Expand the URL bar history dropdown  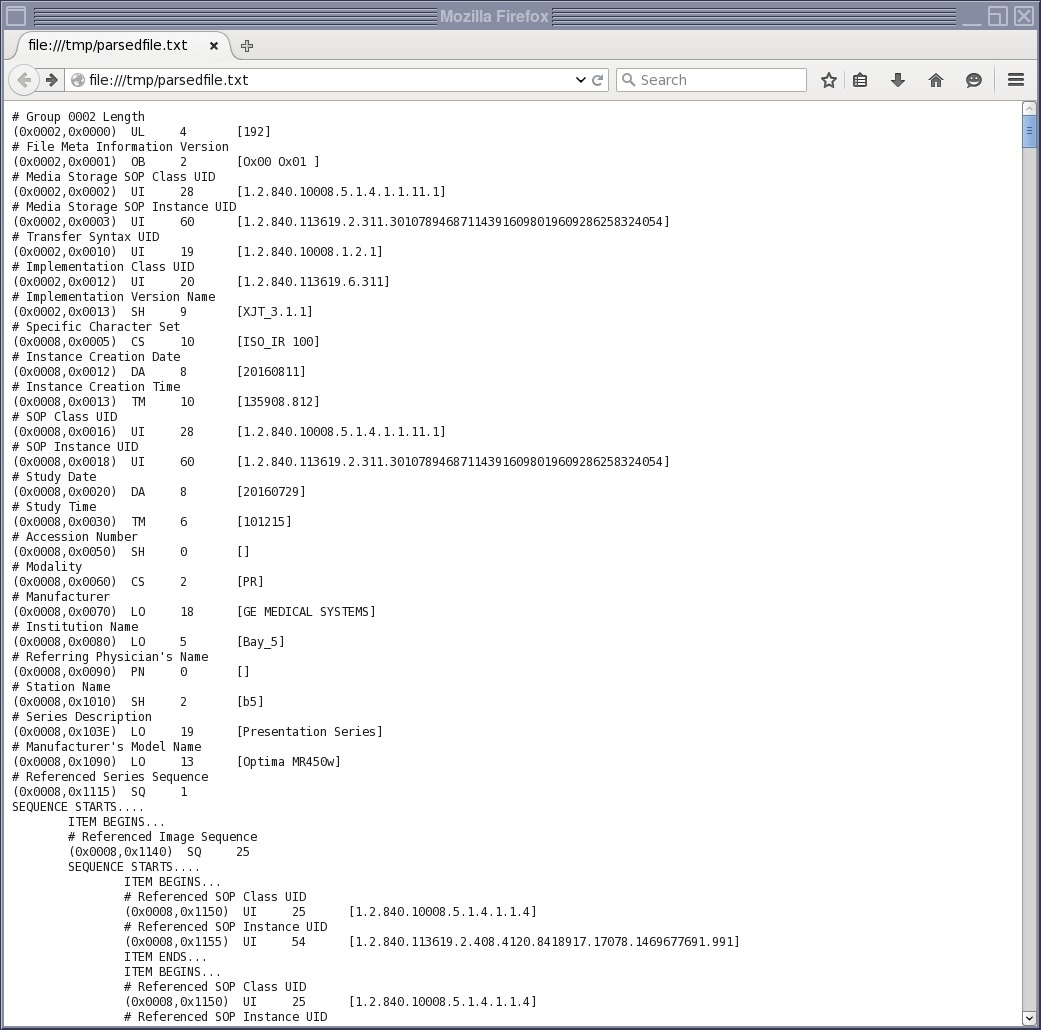[x=580, y=80]
